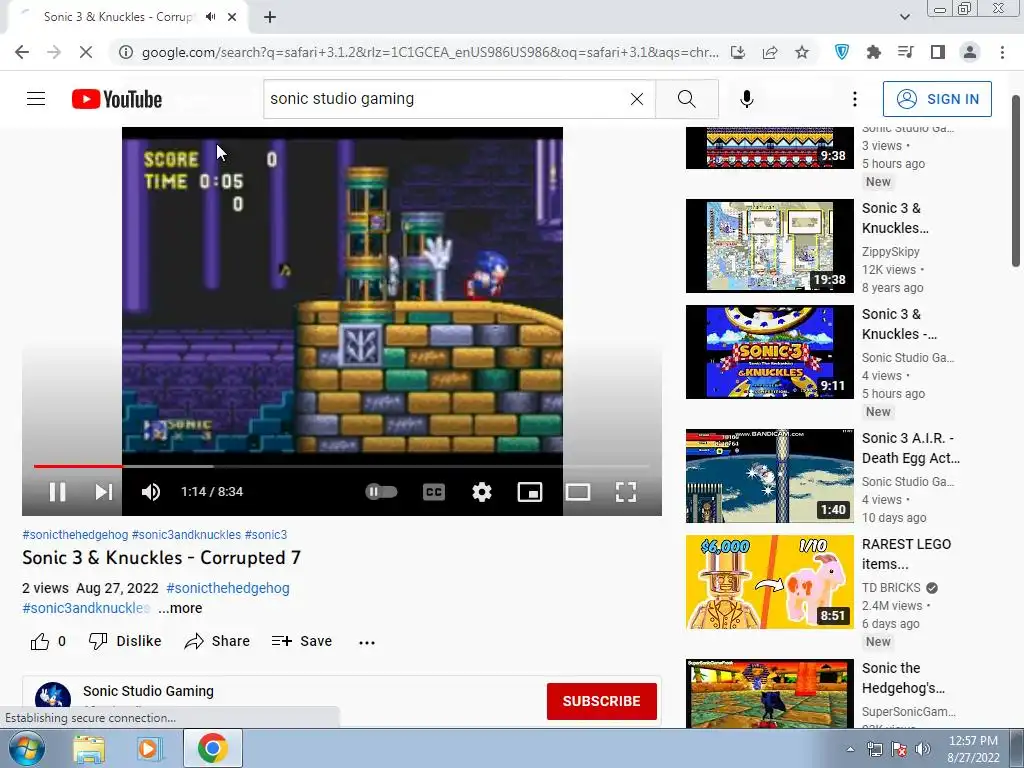
Task: Switch to the Chrome taskbar button
Action: pyautogui.click(x=212, y=748)
